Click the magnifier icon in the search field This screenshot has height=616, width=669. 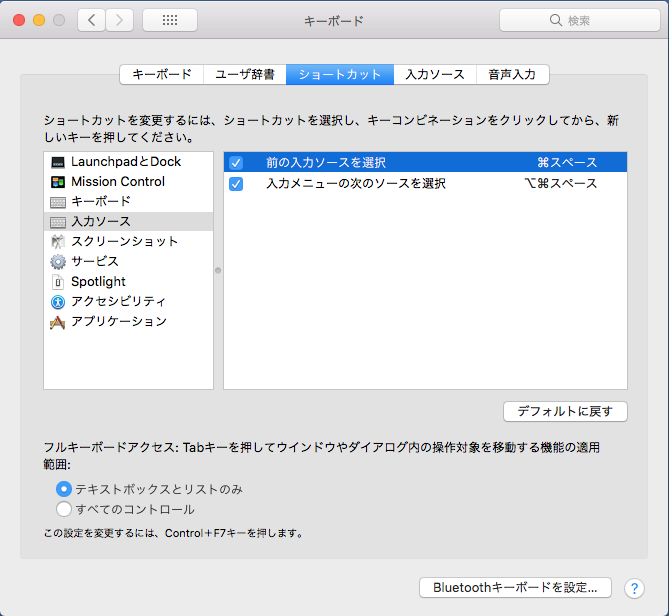556,20
